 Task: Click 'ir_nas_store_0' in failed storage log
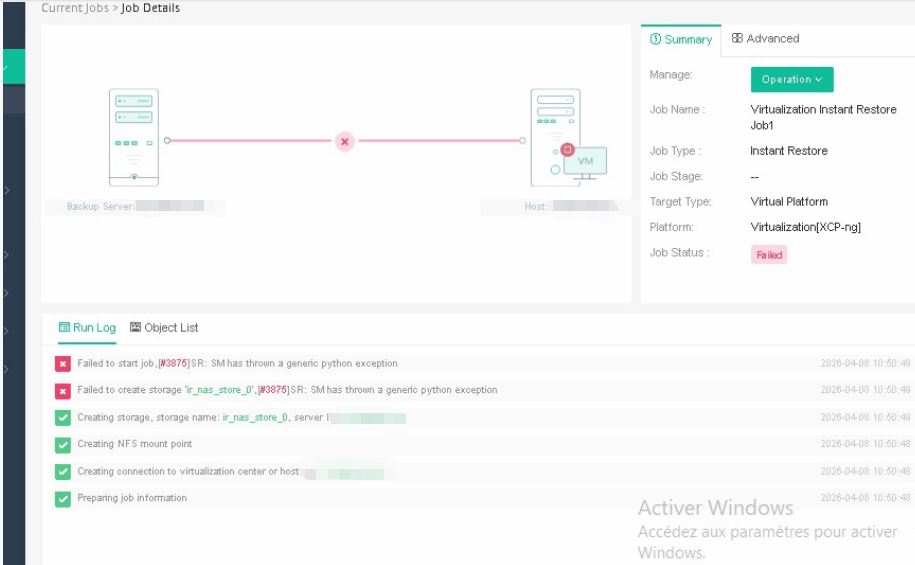pyautogui.click(x=220, y=390)
